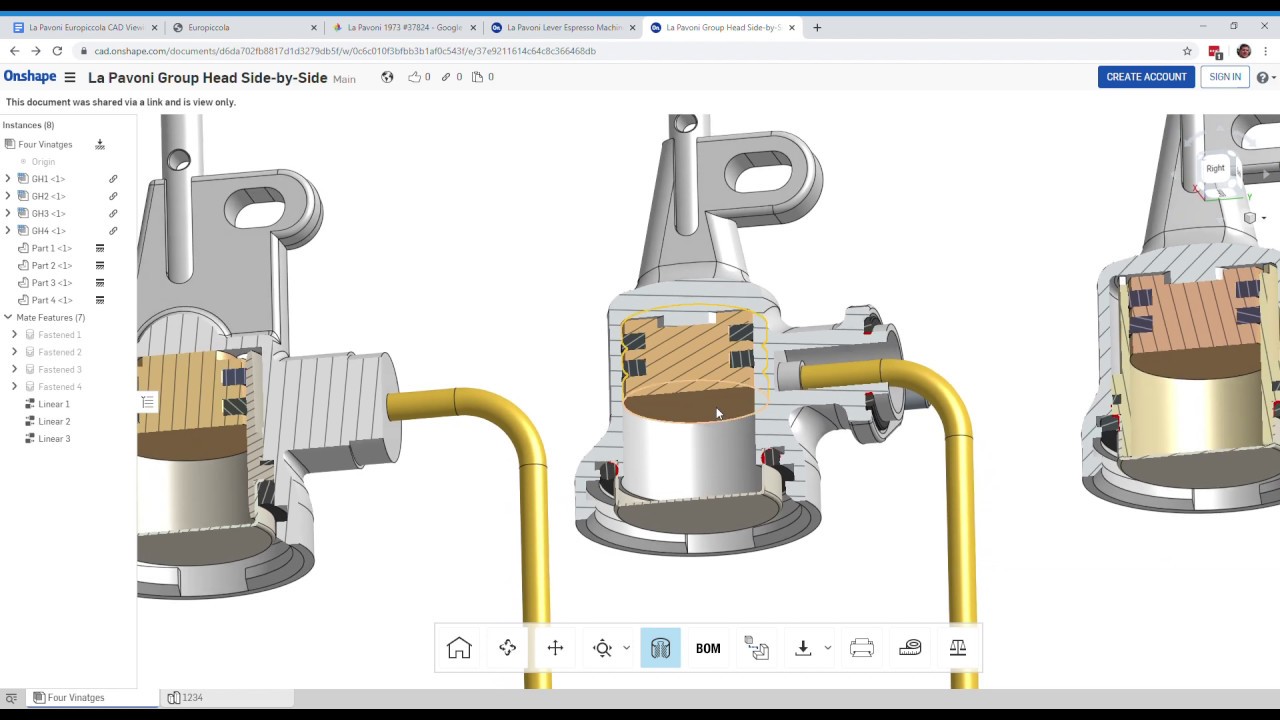The height and width of the screenshot is (720, 1280).
Task: Expand the GH3 <1> instance
Action: tap(8, 213)
